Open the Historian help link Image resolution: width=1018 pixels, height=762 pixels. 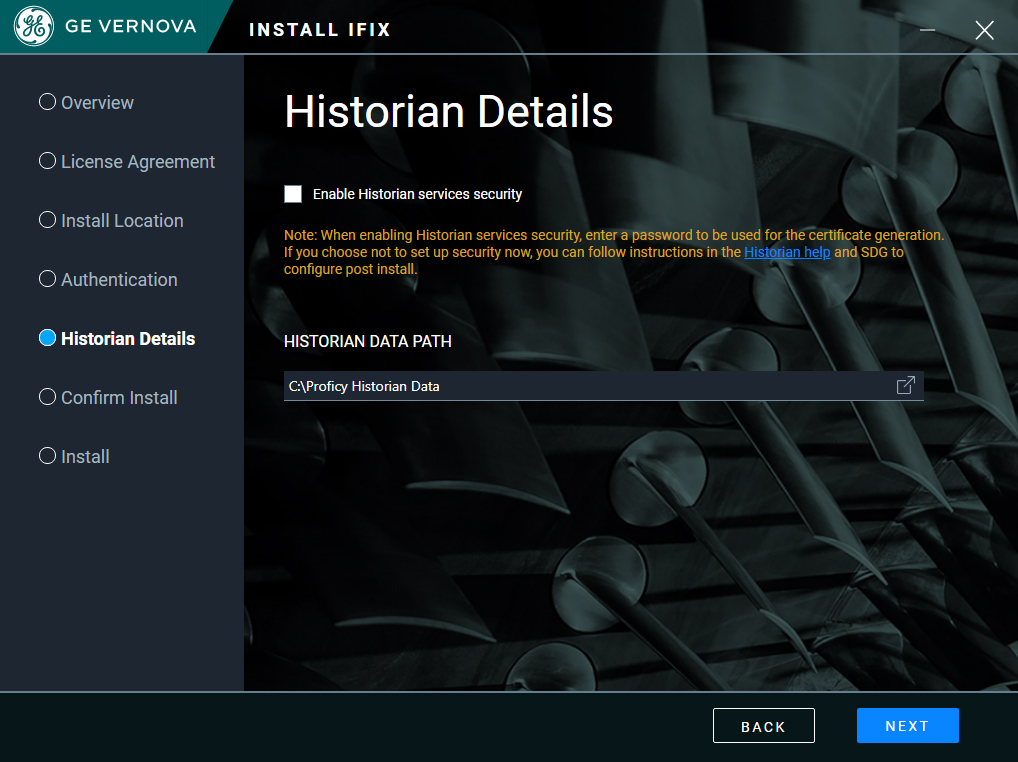787,252
